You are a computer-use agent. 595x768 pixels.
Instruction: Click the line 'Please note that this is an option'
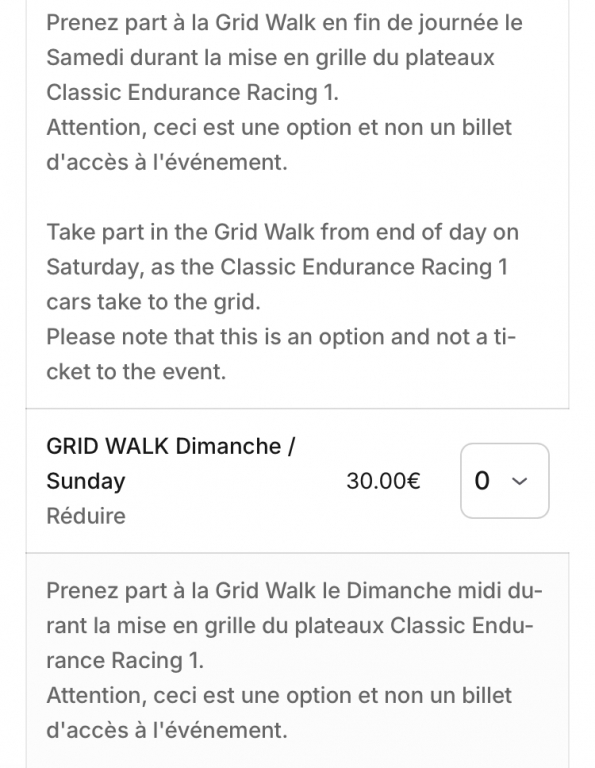point(281,337)
